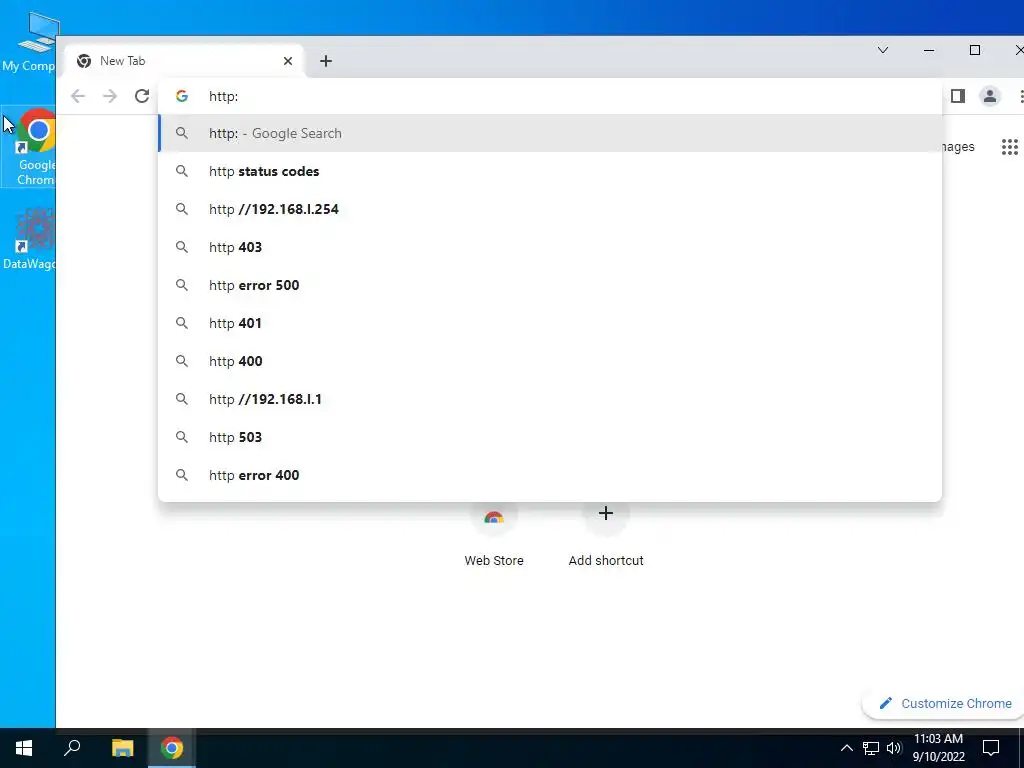
Task: Open the Windows Start menu
Action: (x=24, y=748)
